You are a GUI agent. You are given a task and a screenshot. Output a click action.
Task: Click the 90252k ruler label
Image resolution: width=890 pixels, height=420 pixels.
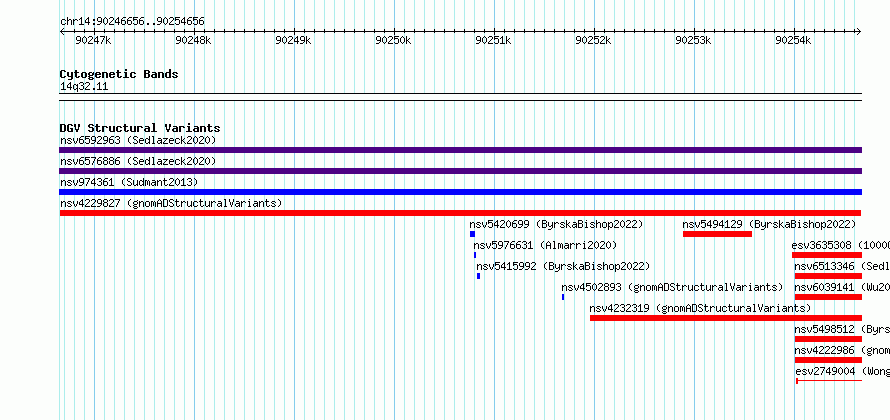(593, 40)
